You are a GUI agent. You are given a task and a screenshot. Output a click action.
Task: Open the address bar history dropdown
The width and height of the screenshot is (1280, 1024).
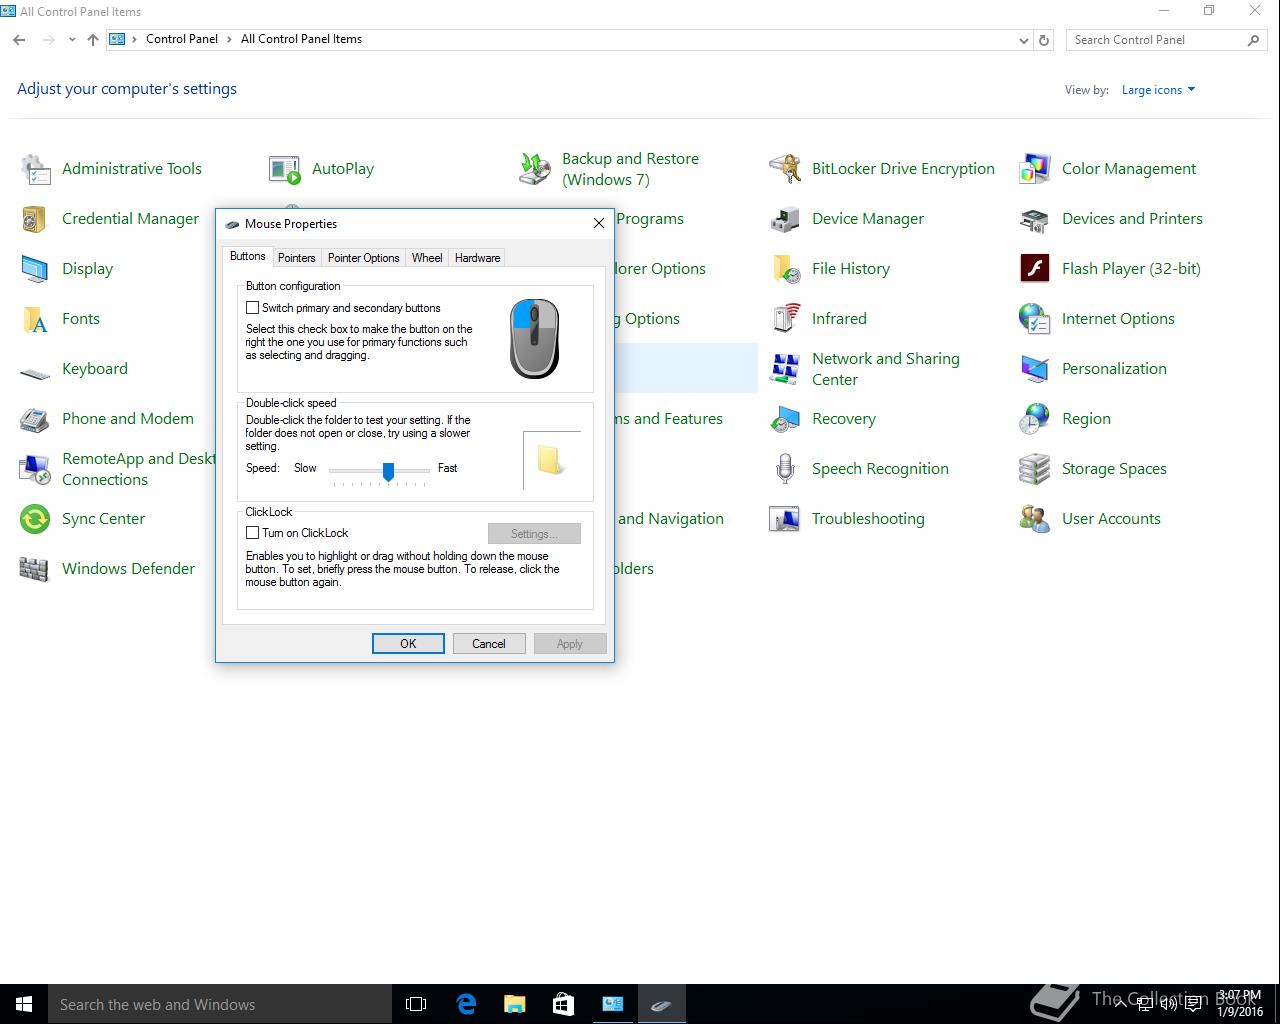pos(1023,40)
